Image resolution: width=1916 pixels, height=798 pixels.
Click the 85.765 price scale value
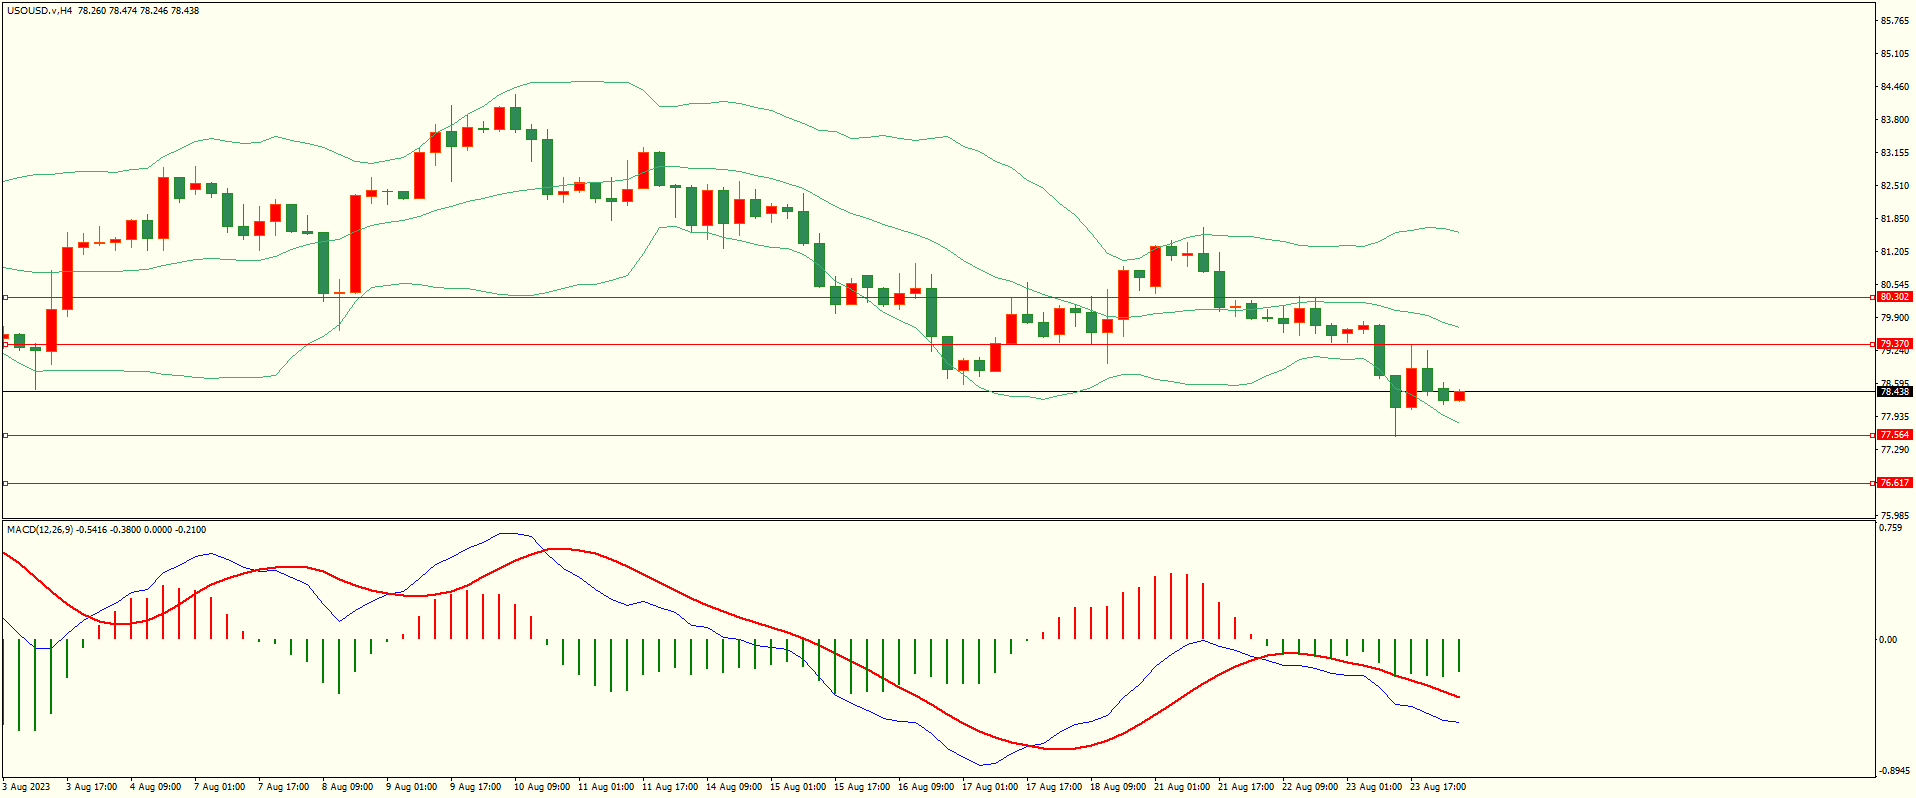tap(1894, 21)
